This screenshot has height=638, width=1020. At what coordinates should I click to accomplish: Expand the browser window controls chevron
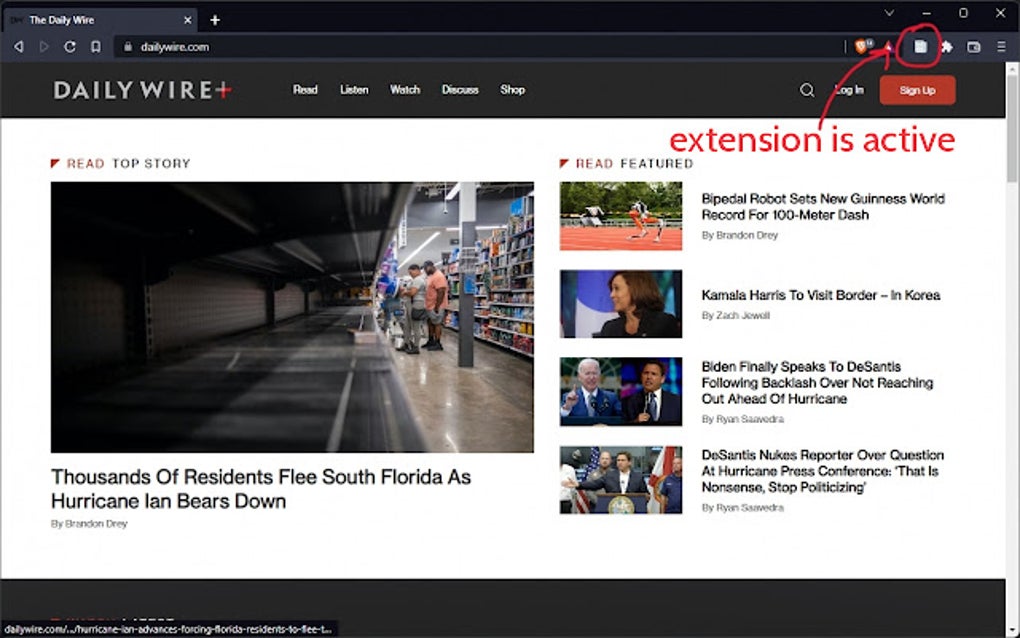click(889, 13)
